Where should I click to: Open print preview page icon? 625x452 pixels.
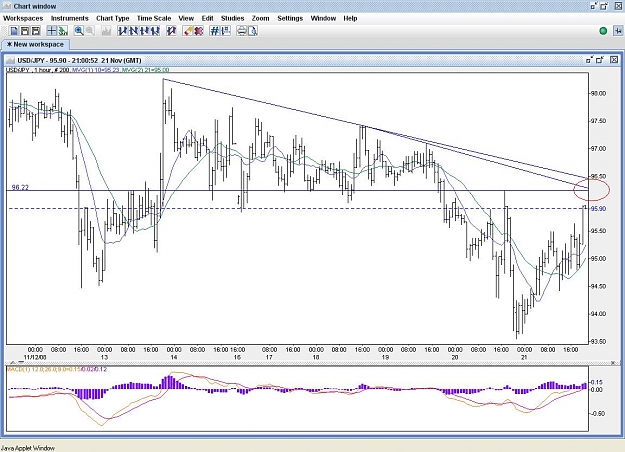tap(253, 31)
